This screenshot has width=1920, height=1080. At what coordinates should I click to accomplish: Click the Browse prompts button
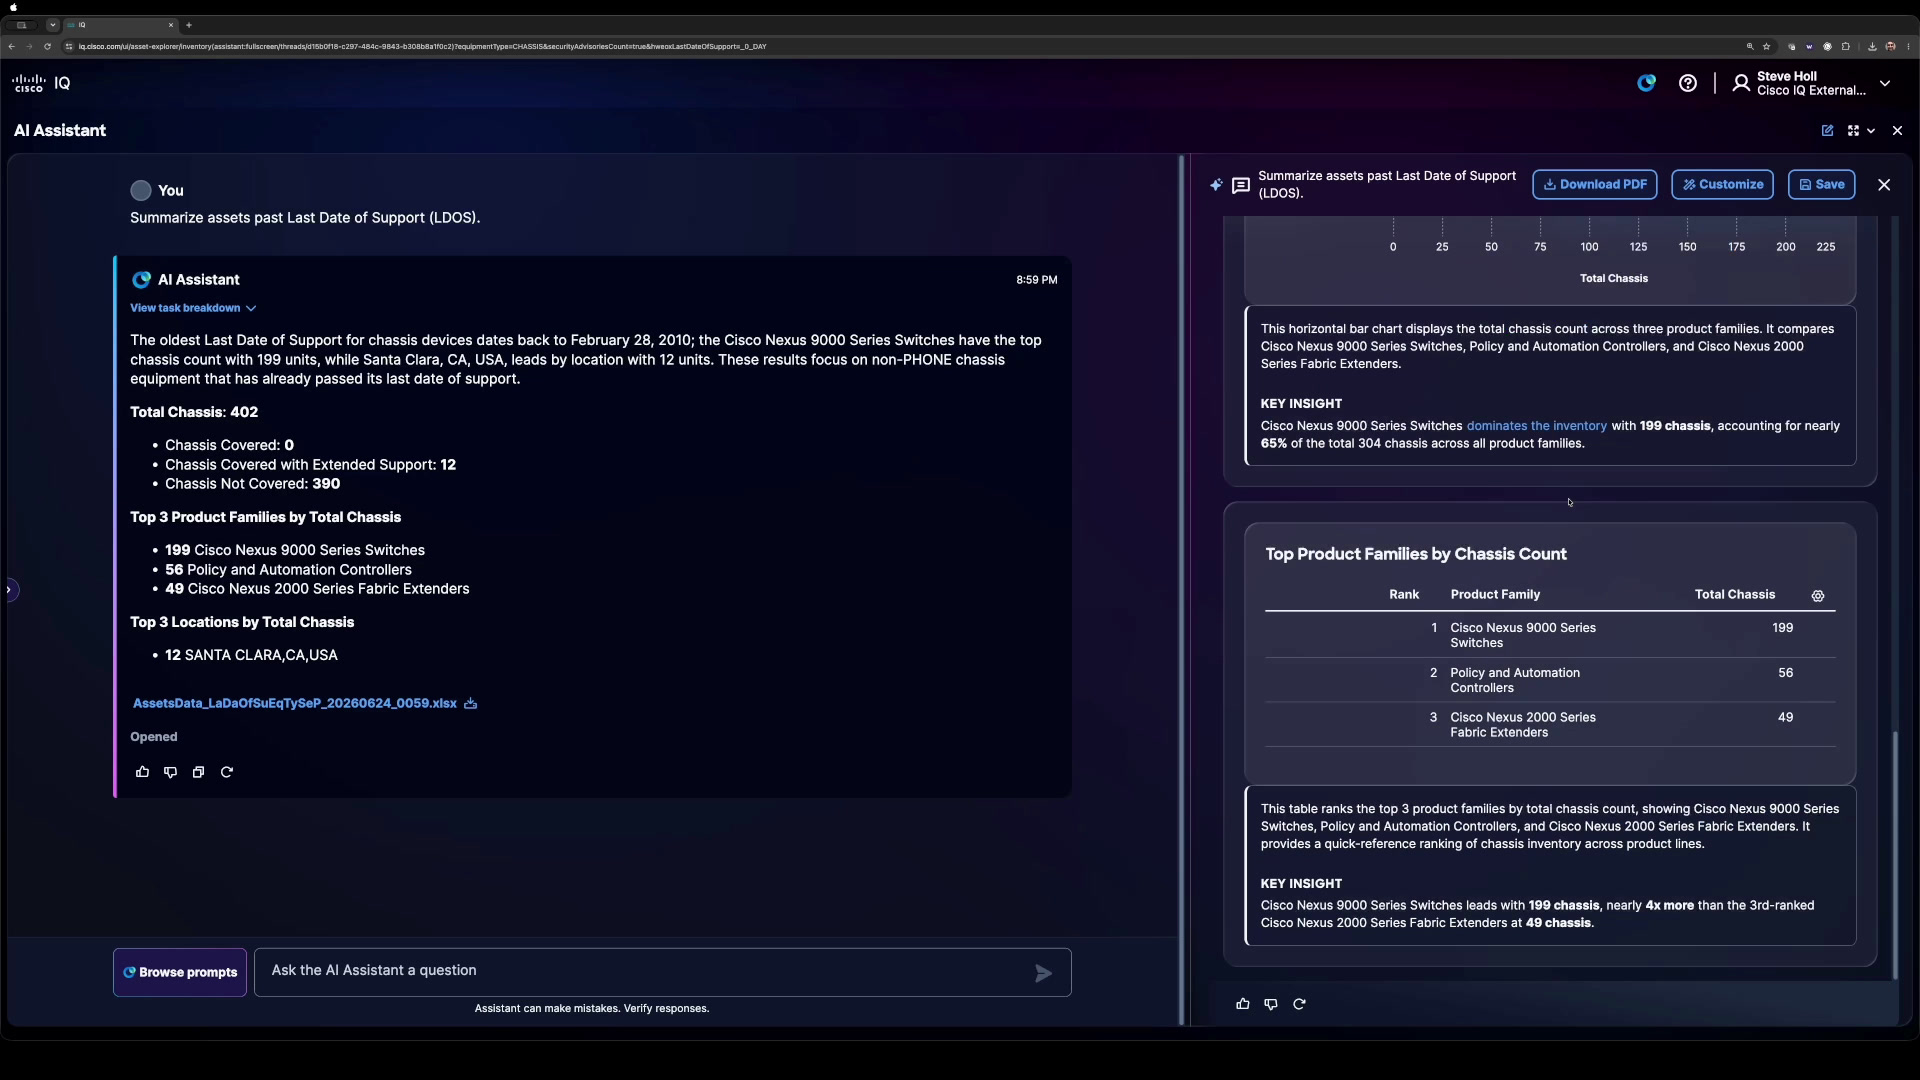180,972
